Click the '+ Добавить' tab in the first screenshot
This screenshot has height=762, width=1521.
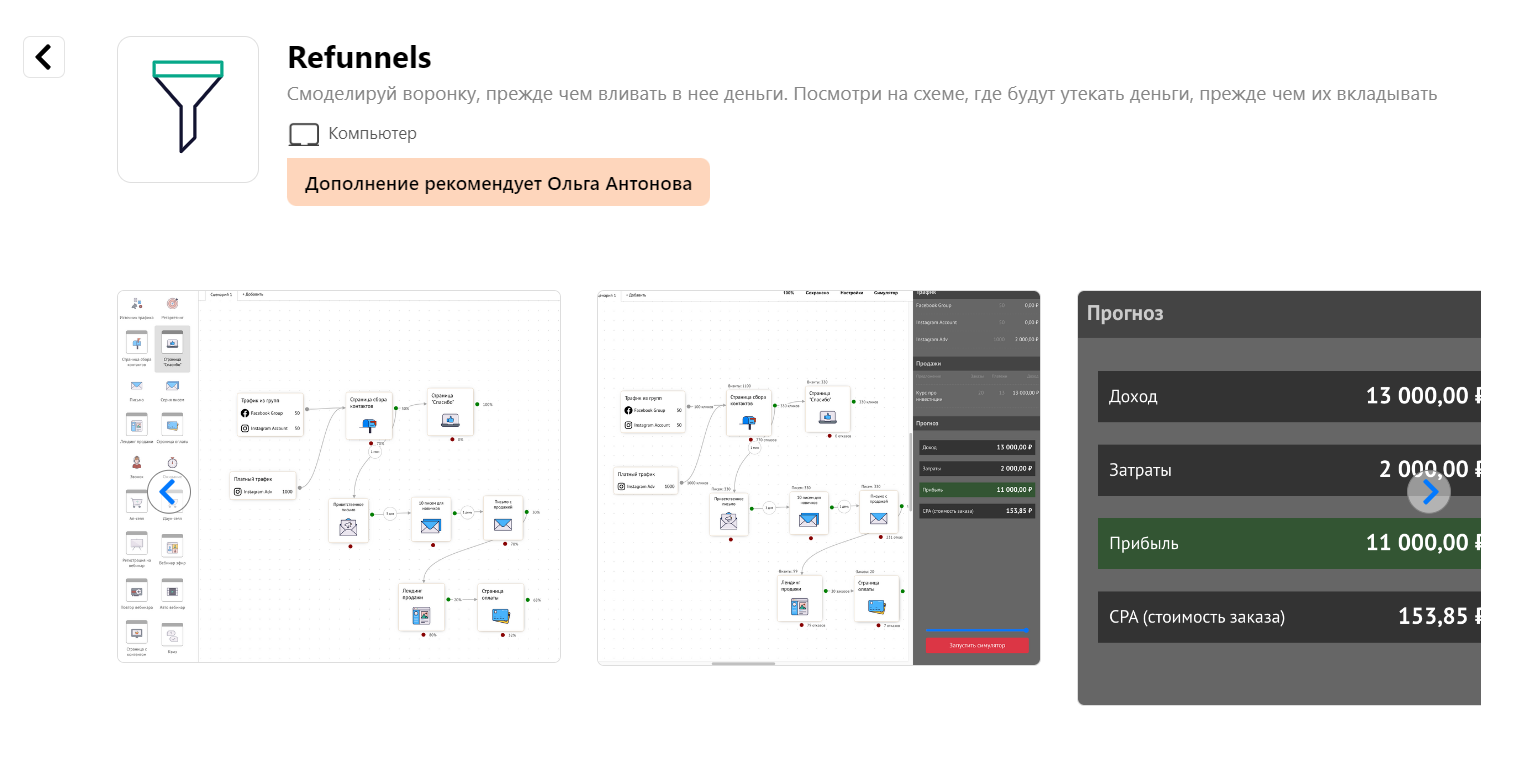point(254,295)
